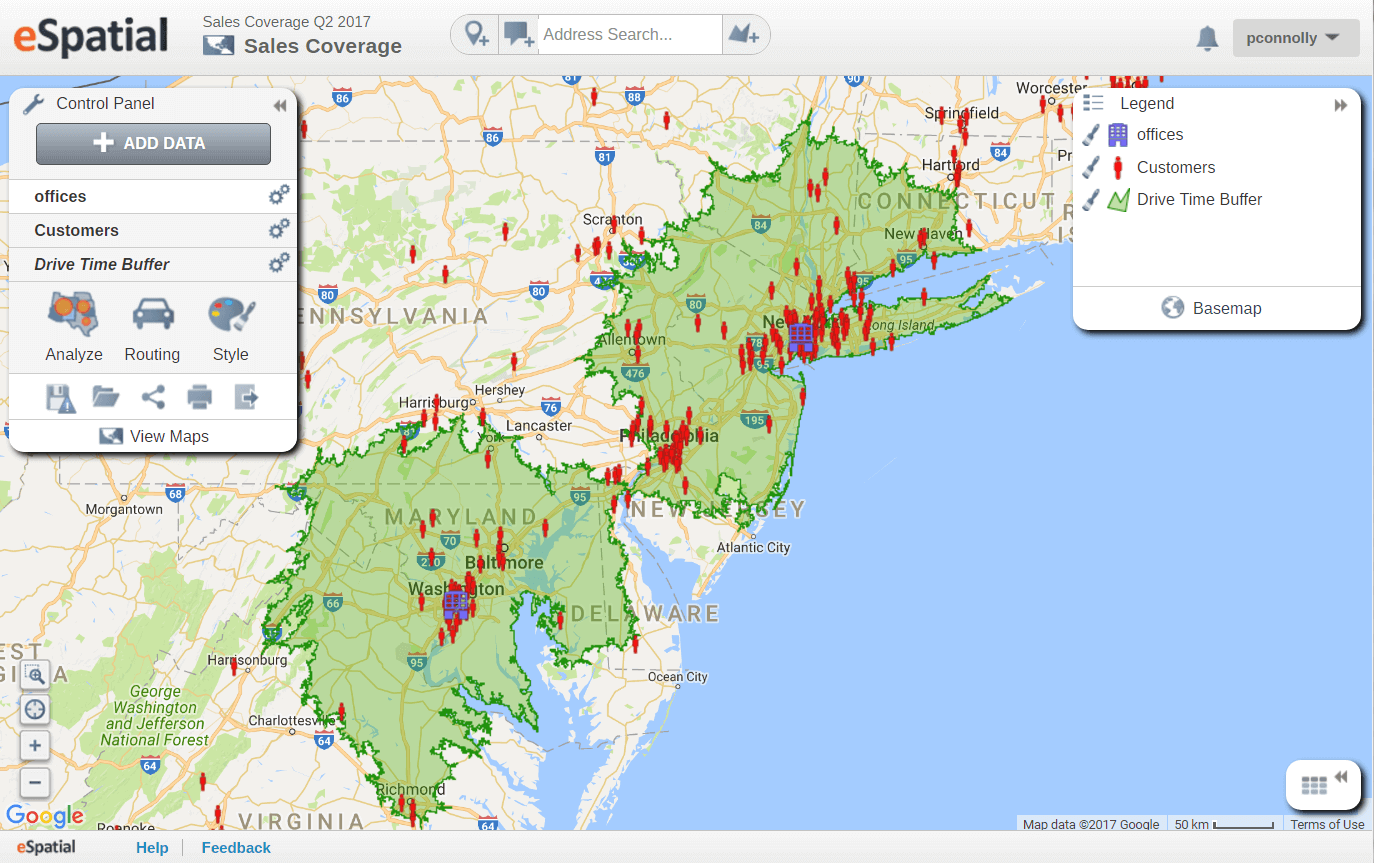This screenshot has width=1374, height=863.
Task: Open the Basemap selector
Action: (1211, 308)
